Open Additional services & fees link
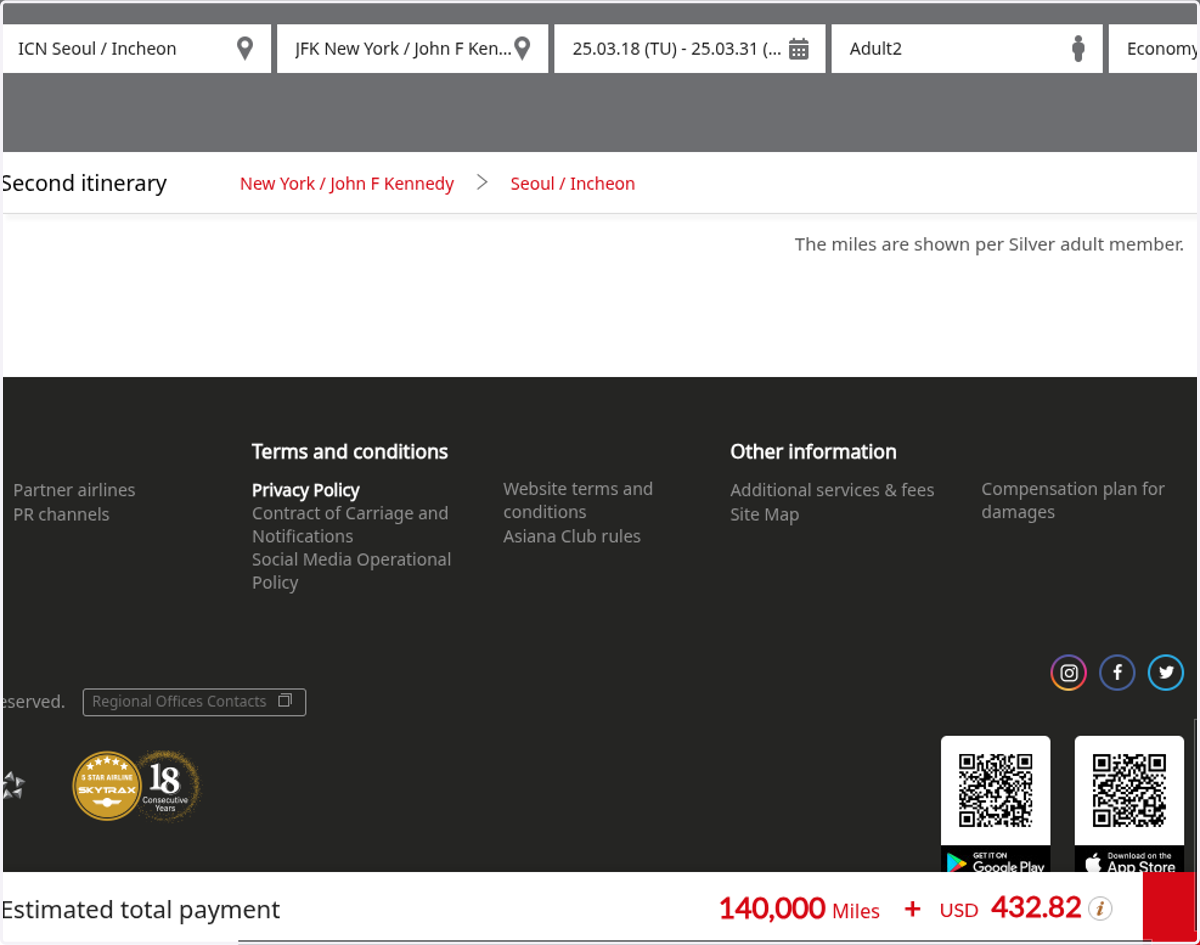This screenshot has height=945, width=1200. 832,490
